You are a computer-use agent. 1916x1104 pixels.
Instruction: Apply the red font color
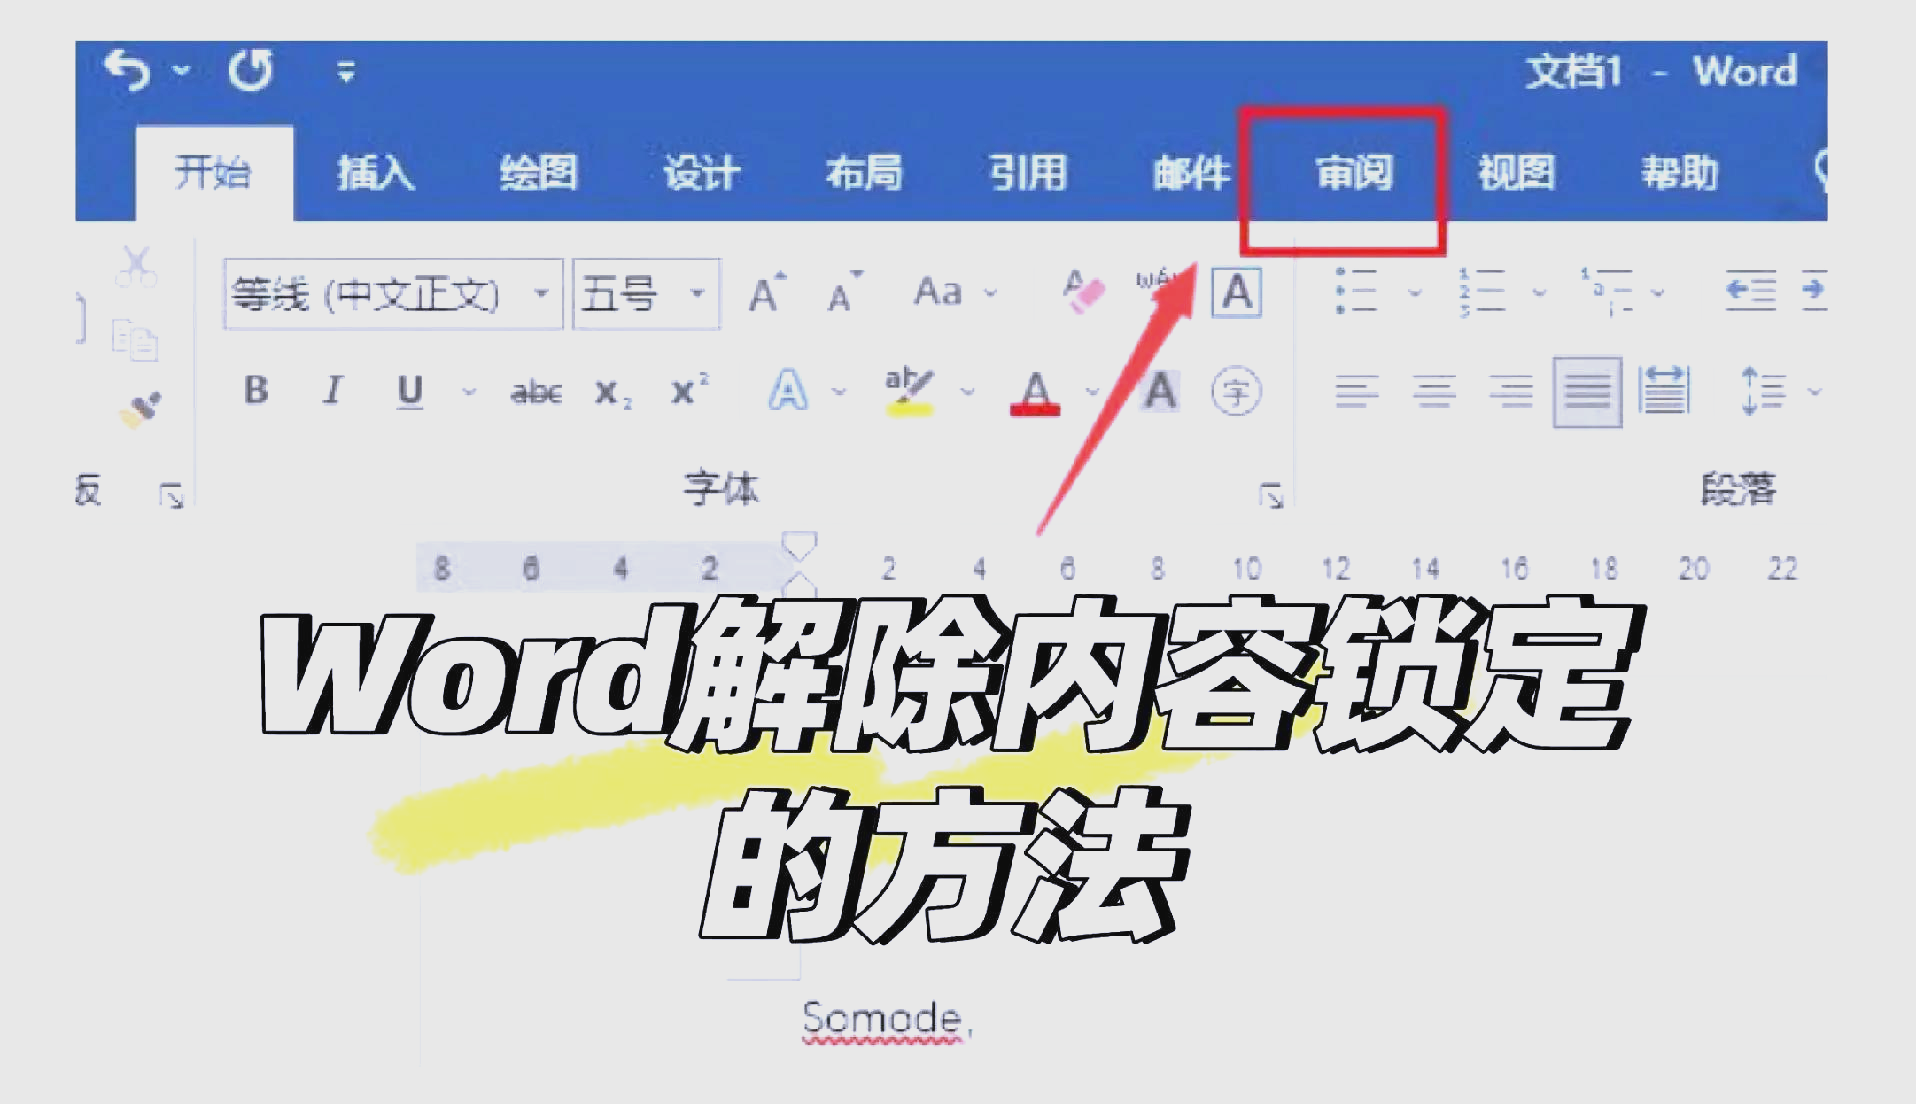pos(1035,392)
